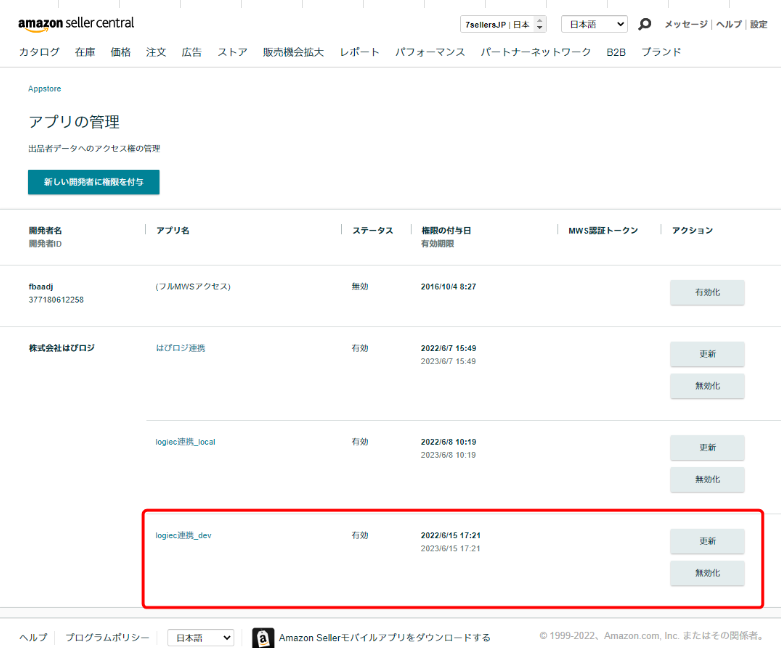The width and height of the screenshot is (781, 648).
Task: Open the logiec連携_local app link
Action: 185,442
